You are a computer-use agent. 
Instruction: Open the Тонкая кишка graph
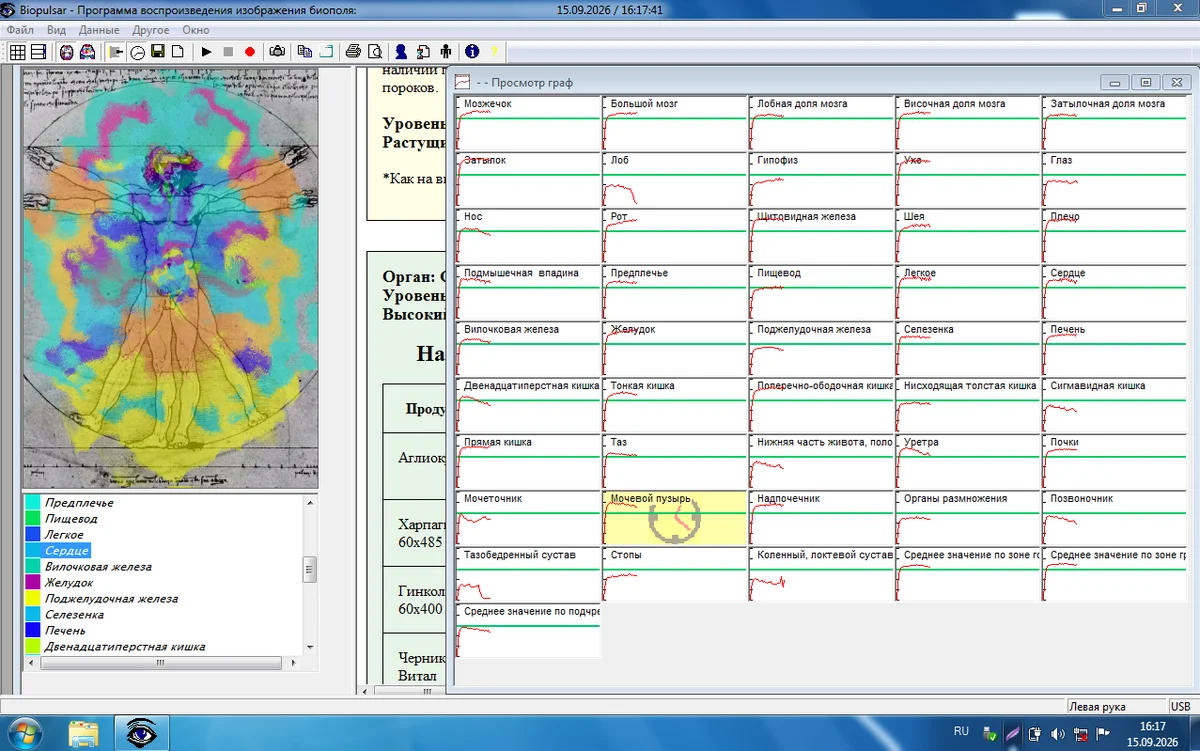click(x=674, y=405)
